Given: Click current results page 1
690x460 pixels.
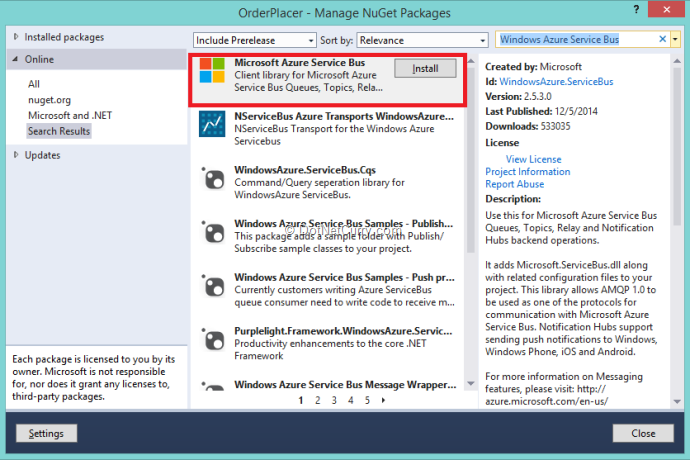Looking at the screenshot, I should (x=301, y=400).
